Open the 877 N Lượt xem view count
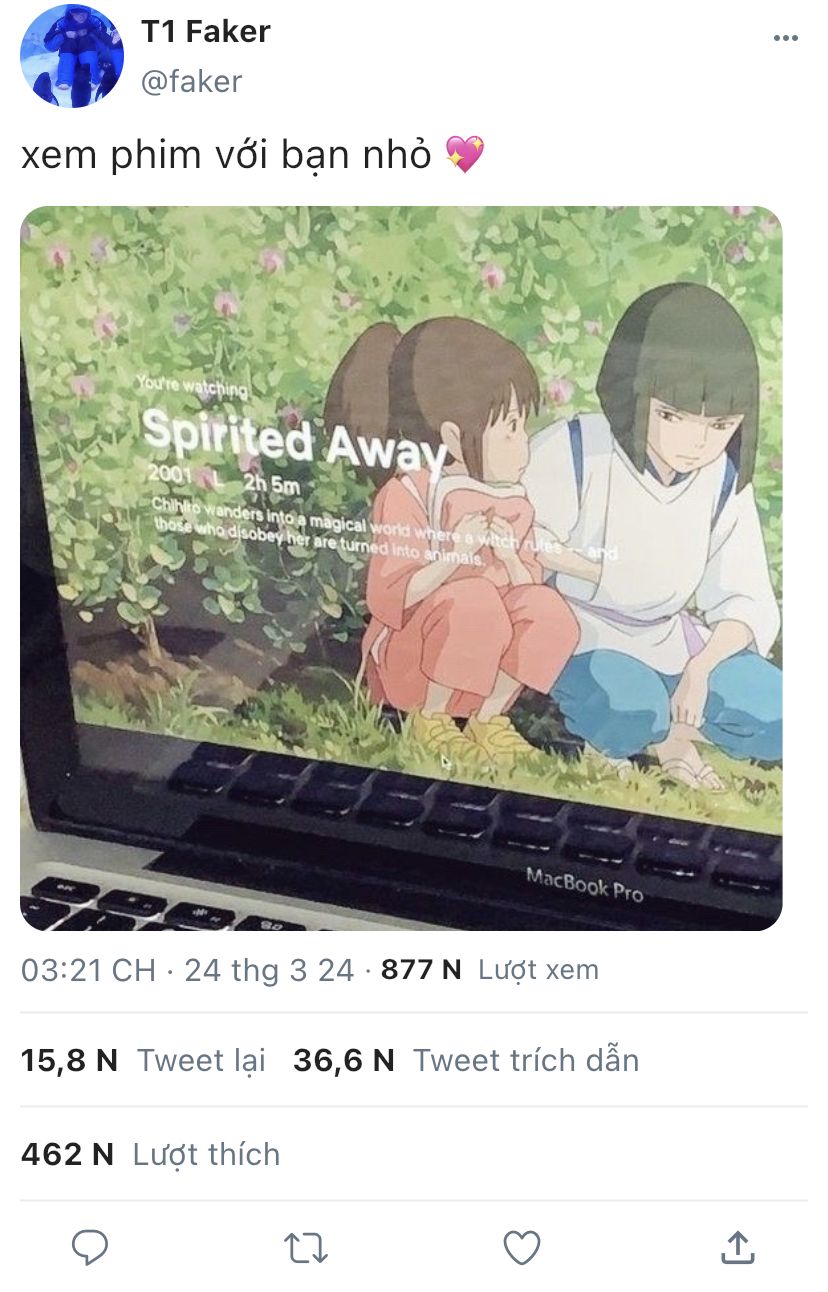 [490, 969]
